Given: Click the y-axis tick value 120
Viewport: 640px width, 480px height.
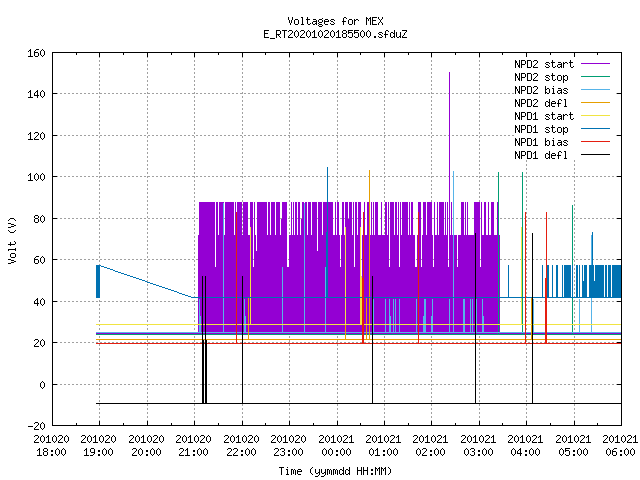Looking at the screenshot, I should 36,136.
